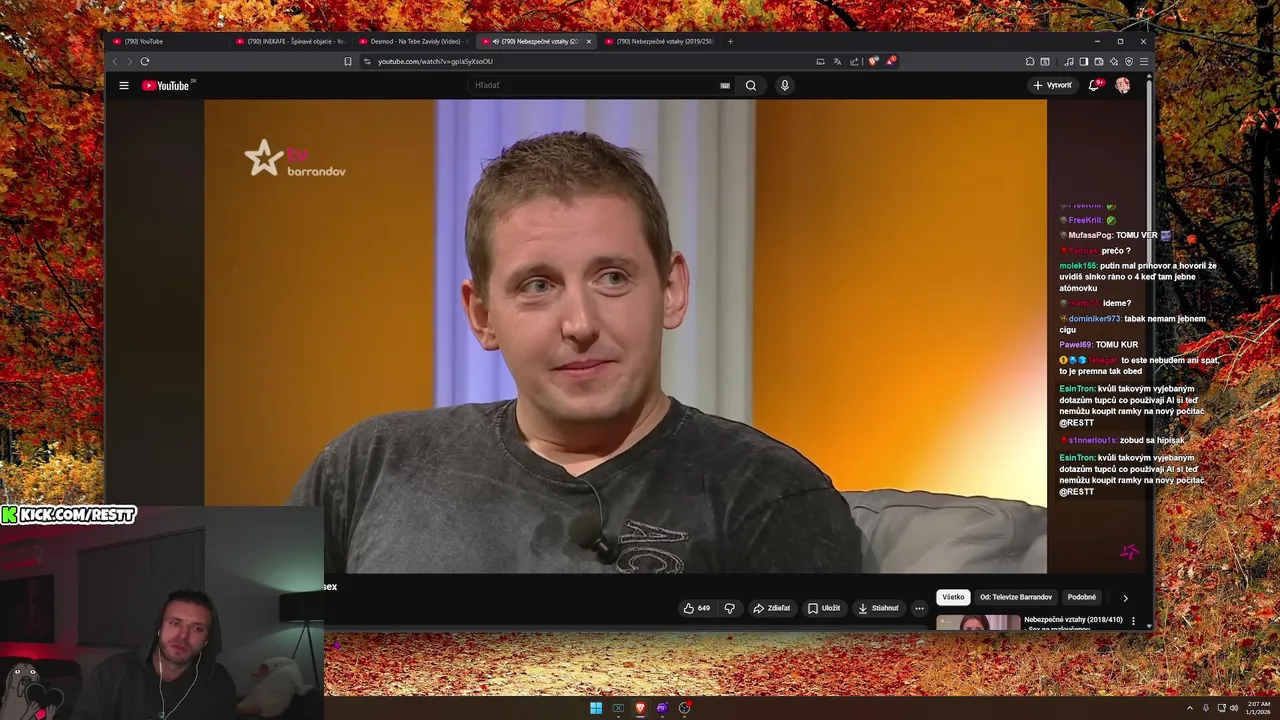Click the address bar URL
Screen dimensions: 1280x720
pos(435,61)
